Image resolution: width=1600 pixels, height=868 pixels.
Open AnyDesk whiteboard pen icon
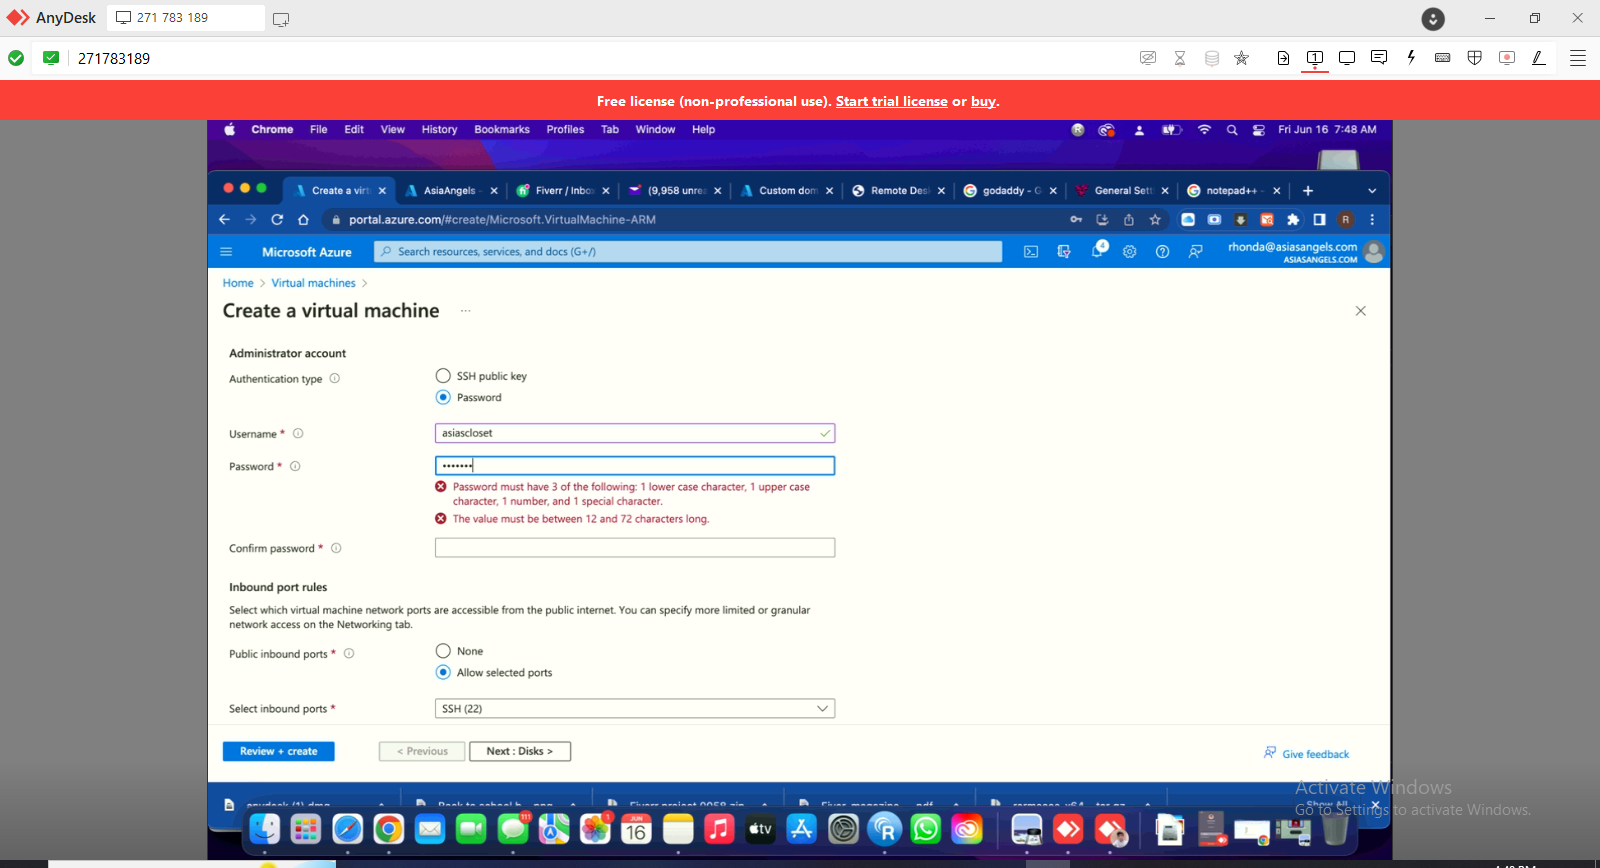click(1539, 58)
